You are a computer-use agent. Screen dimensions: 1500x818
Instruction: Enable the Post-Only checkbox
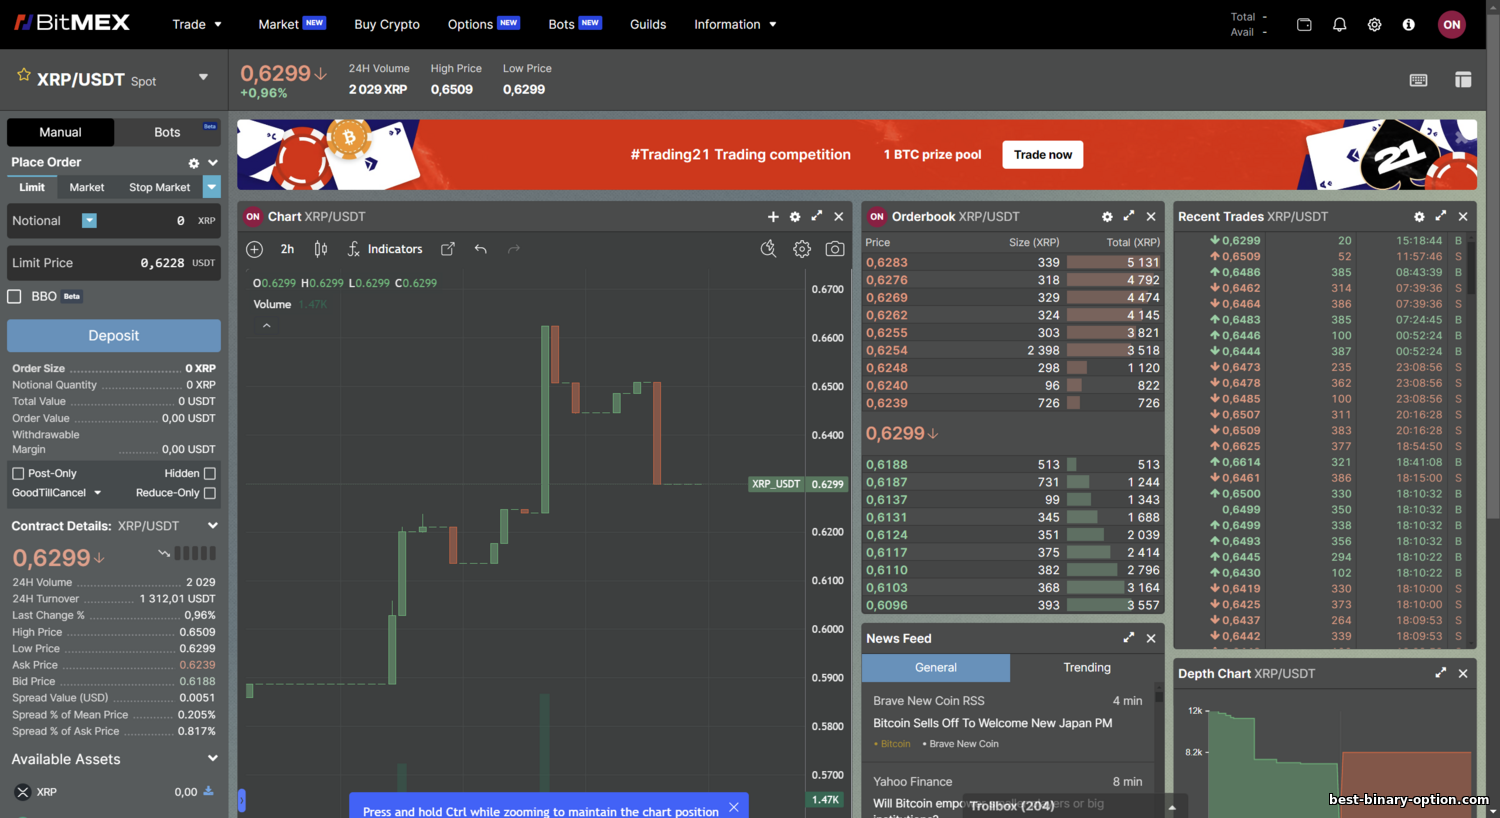[x=18, y=473]
